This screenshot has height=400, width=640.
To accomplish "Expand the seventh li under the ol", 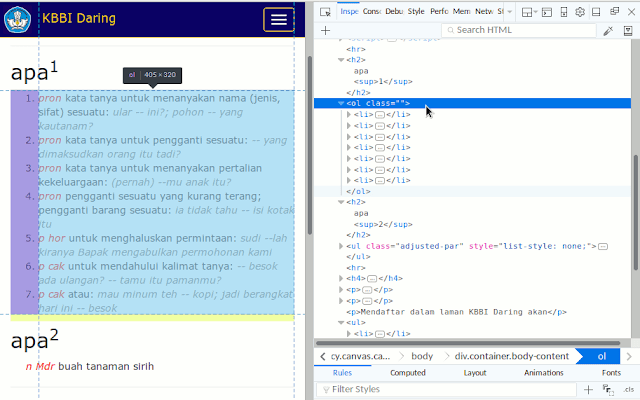I will 349,180.
